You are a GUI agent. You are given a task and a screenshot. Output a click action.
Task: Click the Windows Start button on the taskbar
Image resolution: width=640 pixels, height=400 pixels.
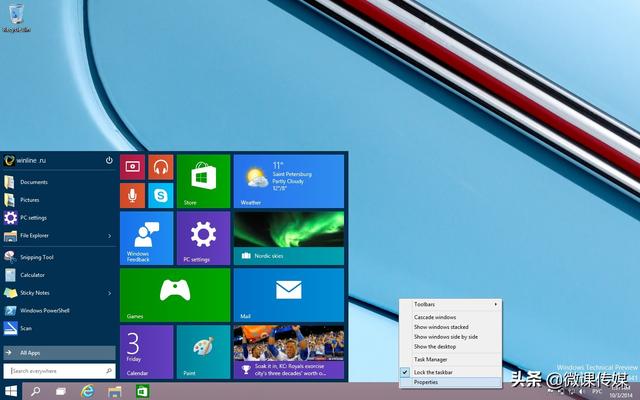(11, 392)
